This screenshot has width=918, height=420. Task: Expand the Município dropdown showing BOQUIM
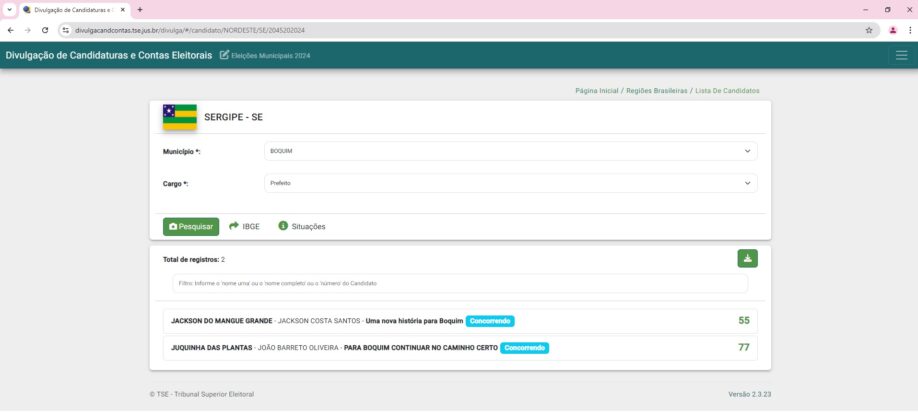coord(511,151)
